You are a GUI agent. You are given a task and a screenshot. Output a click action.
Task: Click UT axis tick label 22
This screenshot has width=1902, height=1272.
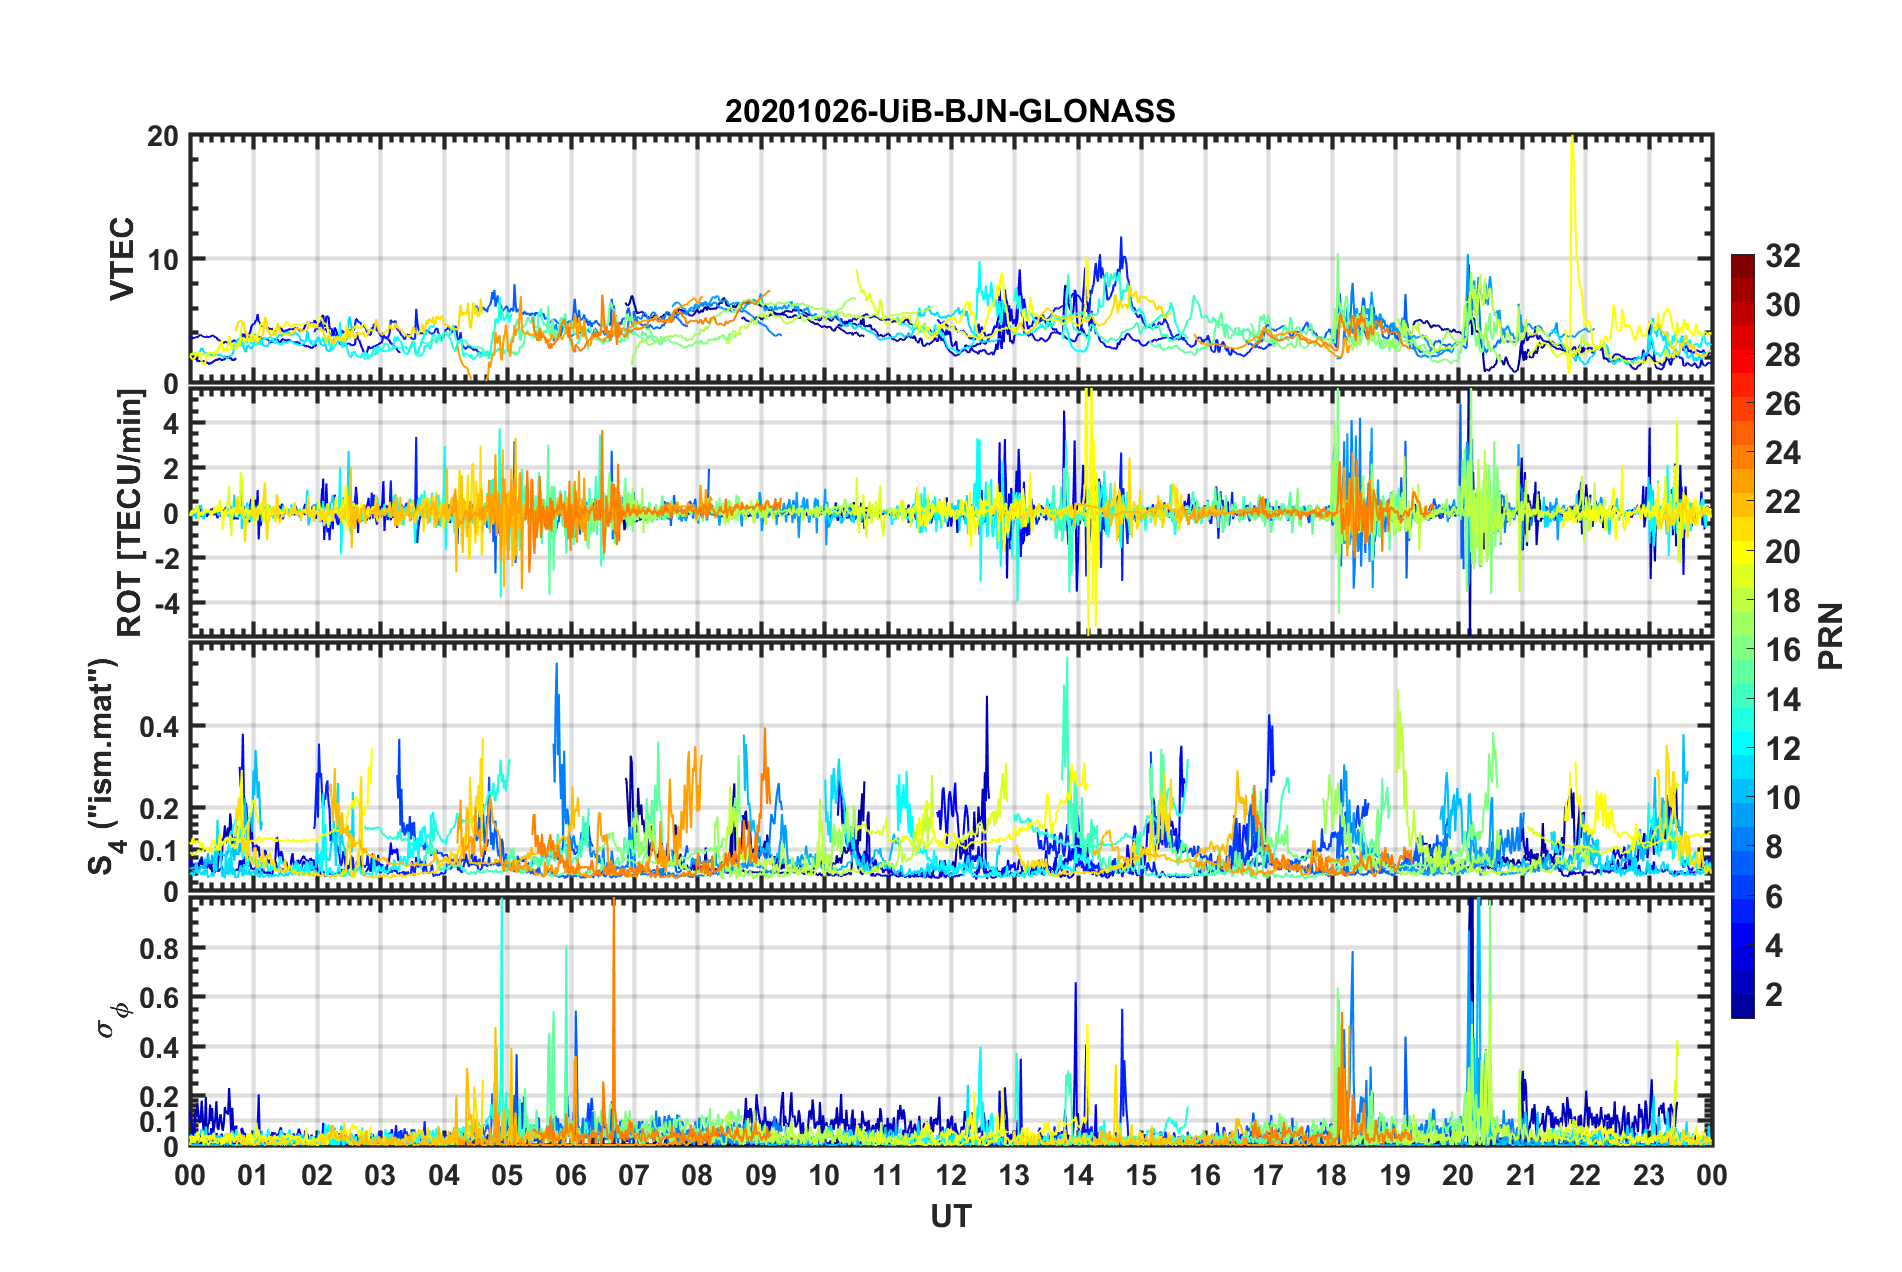coord(1585,1176)
